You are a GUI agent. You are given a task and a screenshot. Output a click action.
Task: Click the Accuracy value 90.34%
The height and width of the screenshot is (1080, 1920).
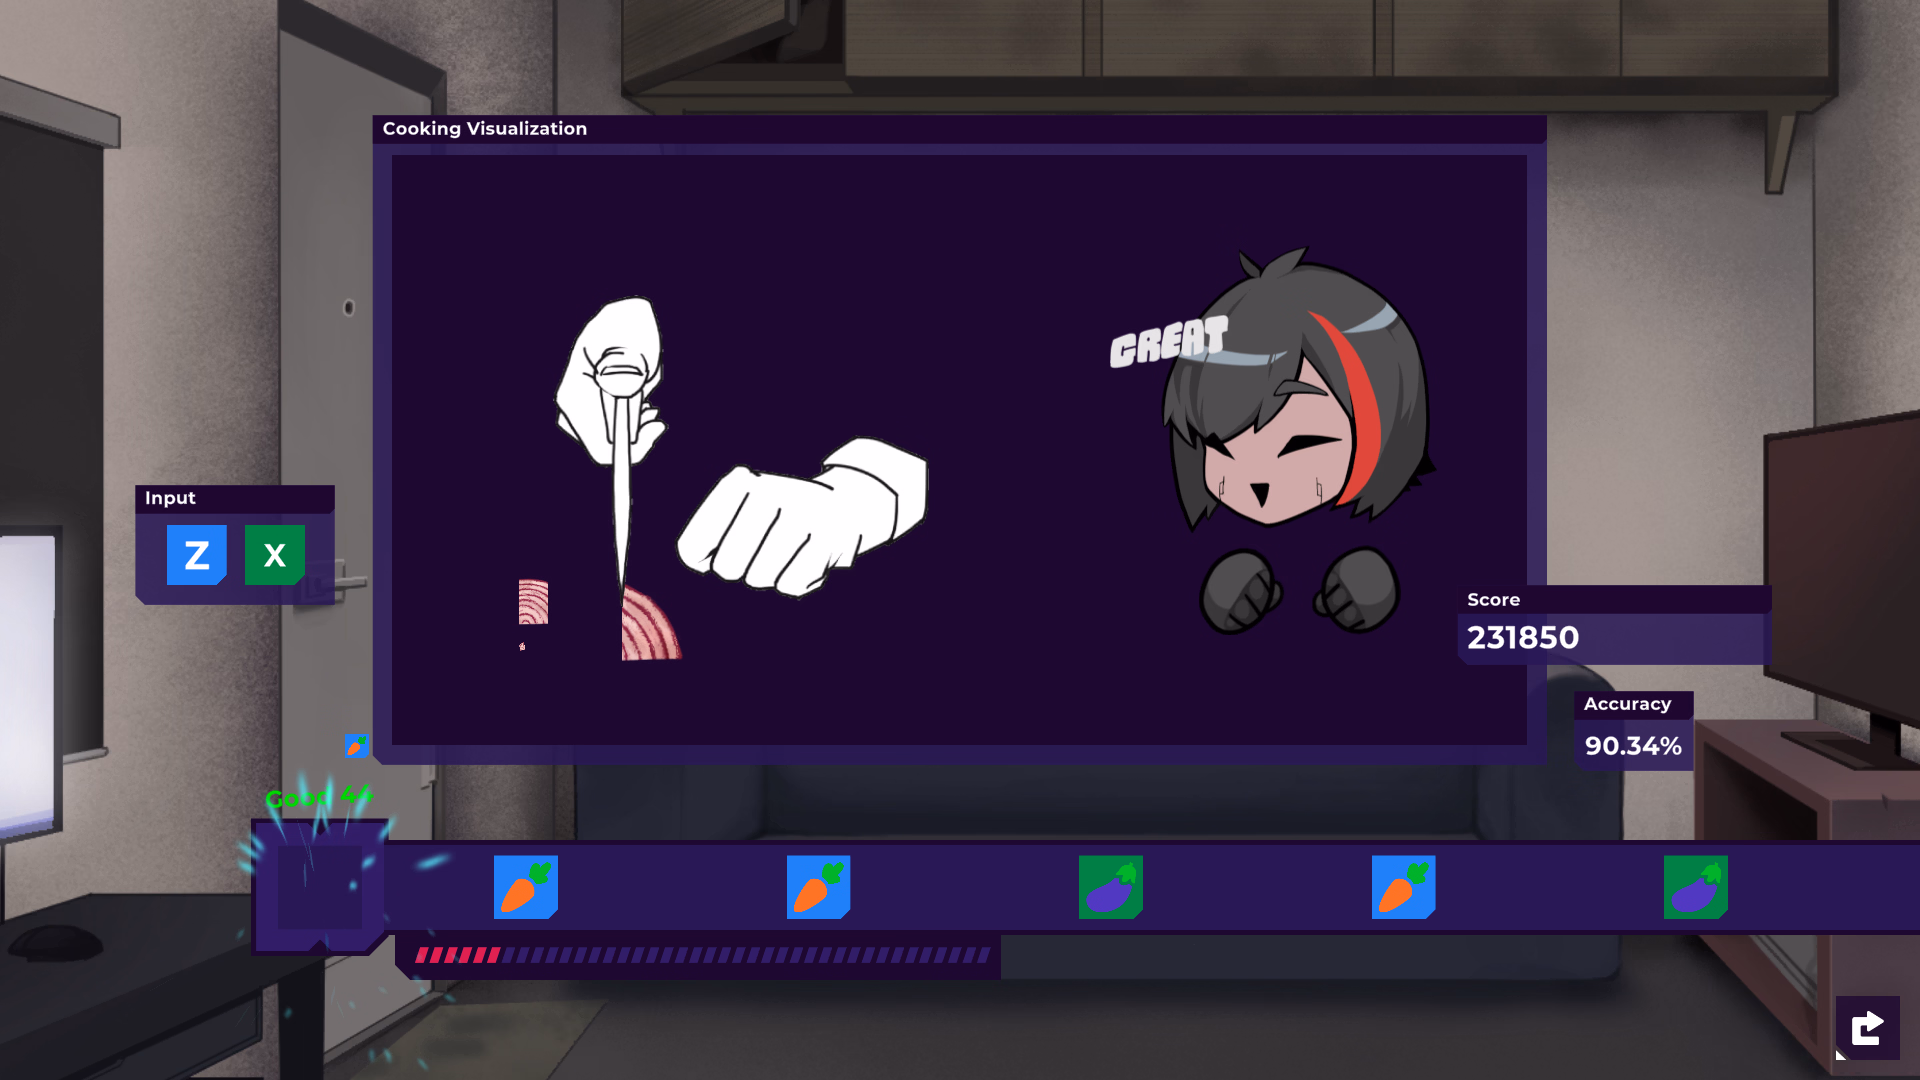1633,746
